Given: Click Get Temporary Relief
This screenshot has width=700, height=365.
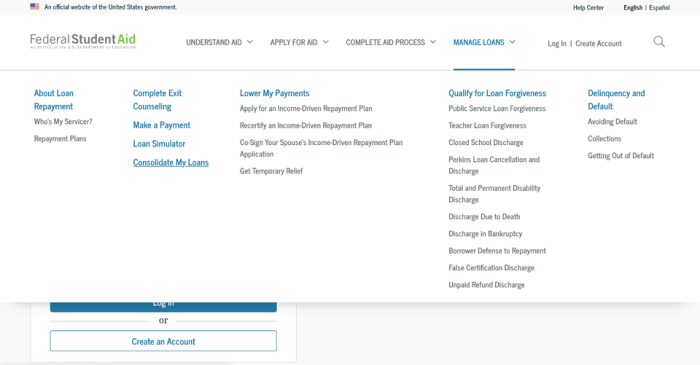Looking at the screenshot, I should (271, 171).
